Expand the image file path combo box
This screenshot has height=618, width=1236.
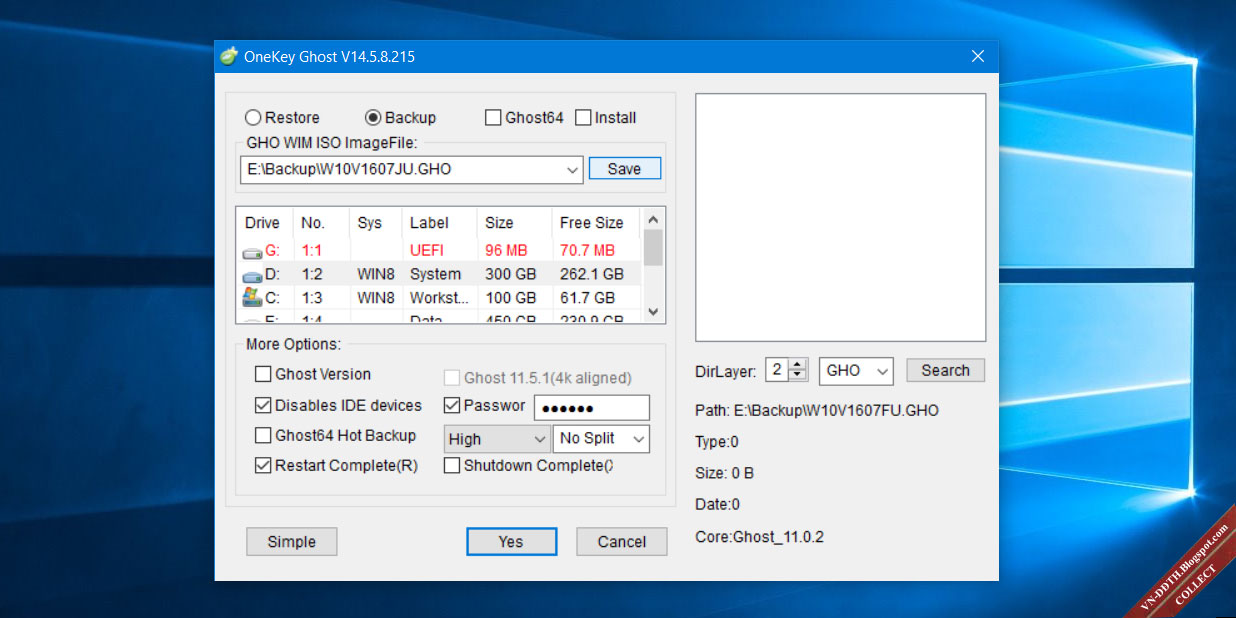pos(571,169)
